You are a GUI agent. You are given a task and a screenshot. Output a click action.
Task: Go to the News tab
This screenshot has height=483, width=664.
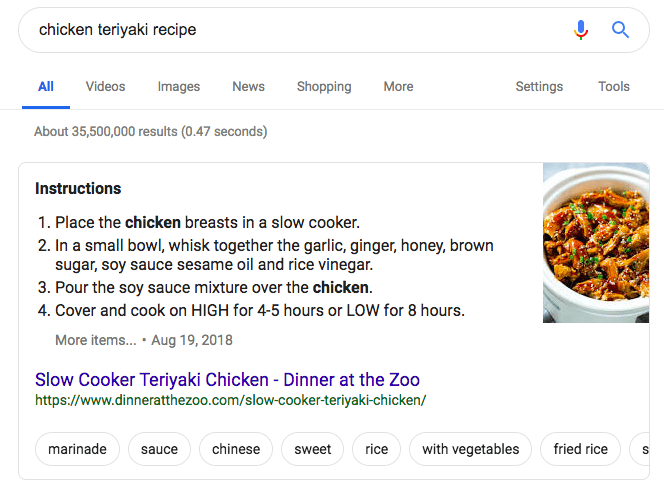[248, 87]
